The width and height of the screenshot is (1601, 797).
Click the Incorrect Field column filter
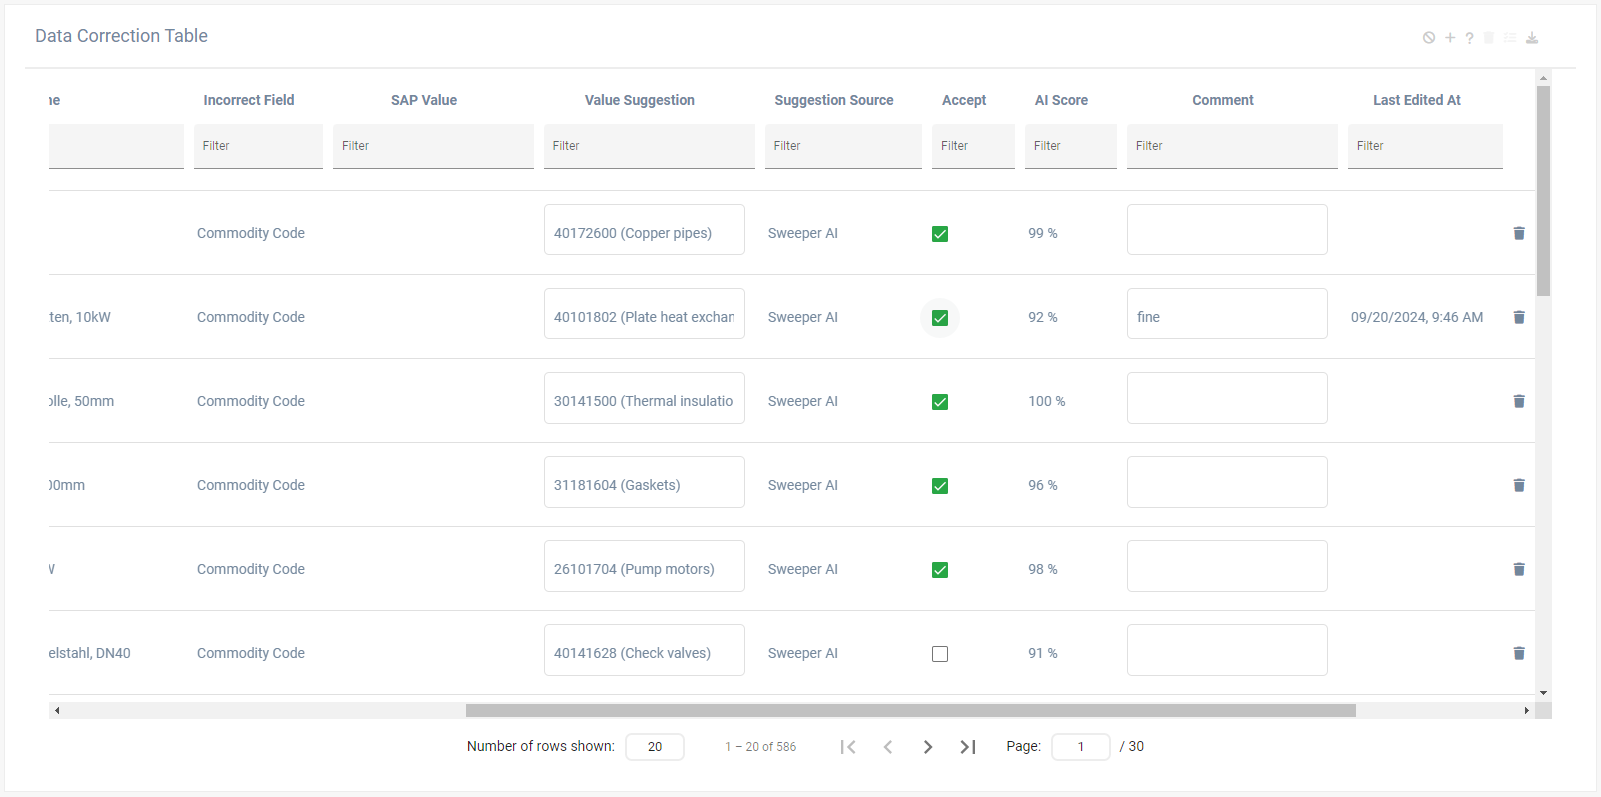(258, 146)
